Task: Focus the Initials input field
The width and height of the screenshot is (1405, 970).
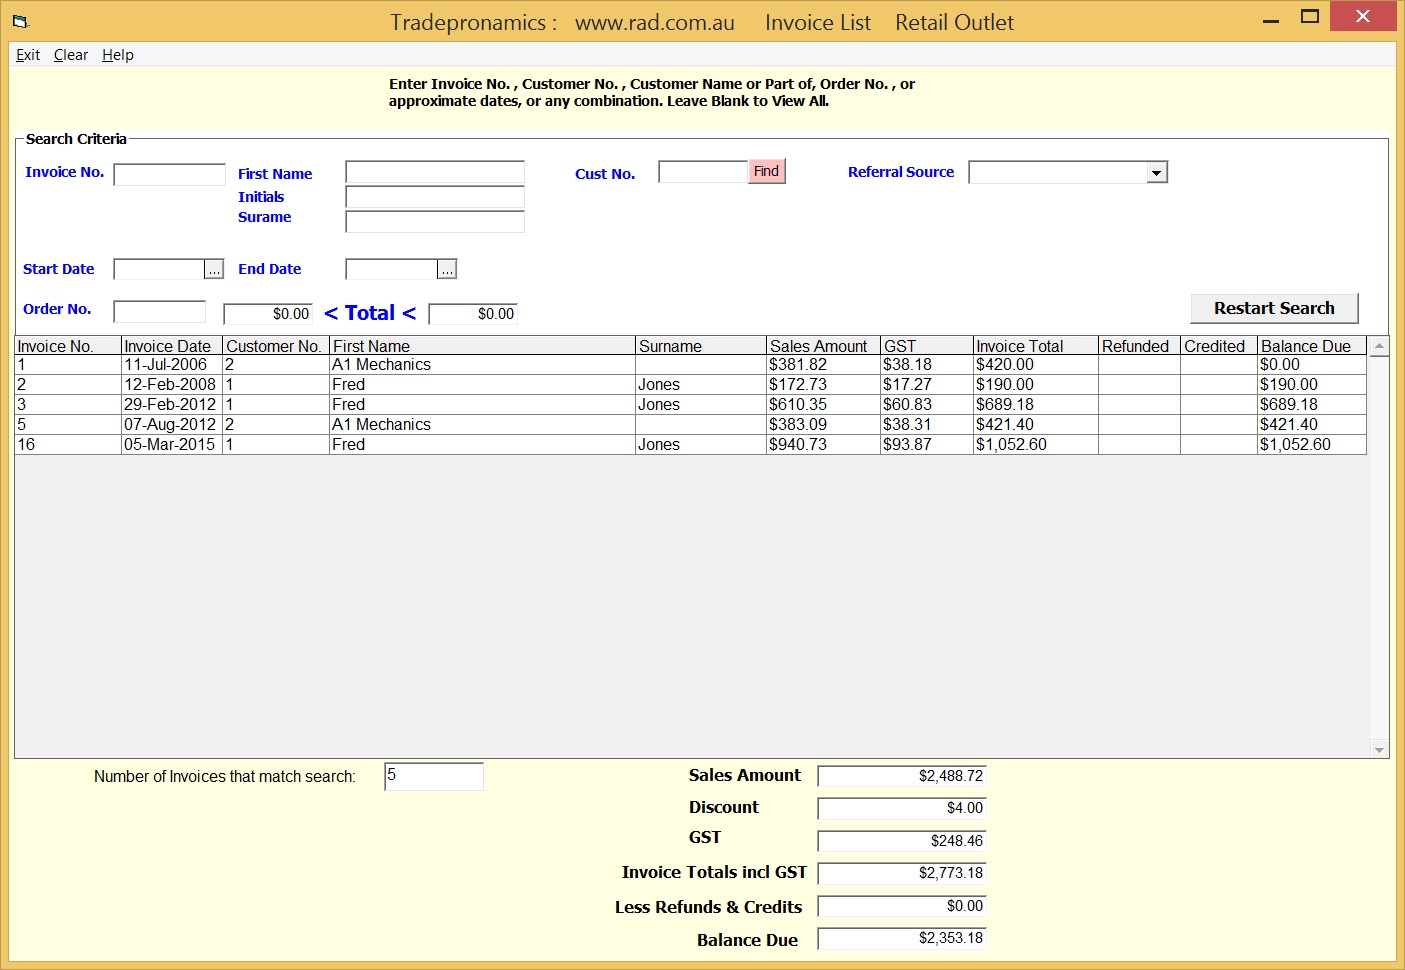Action: click(x=435, y=197)
